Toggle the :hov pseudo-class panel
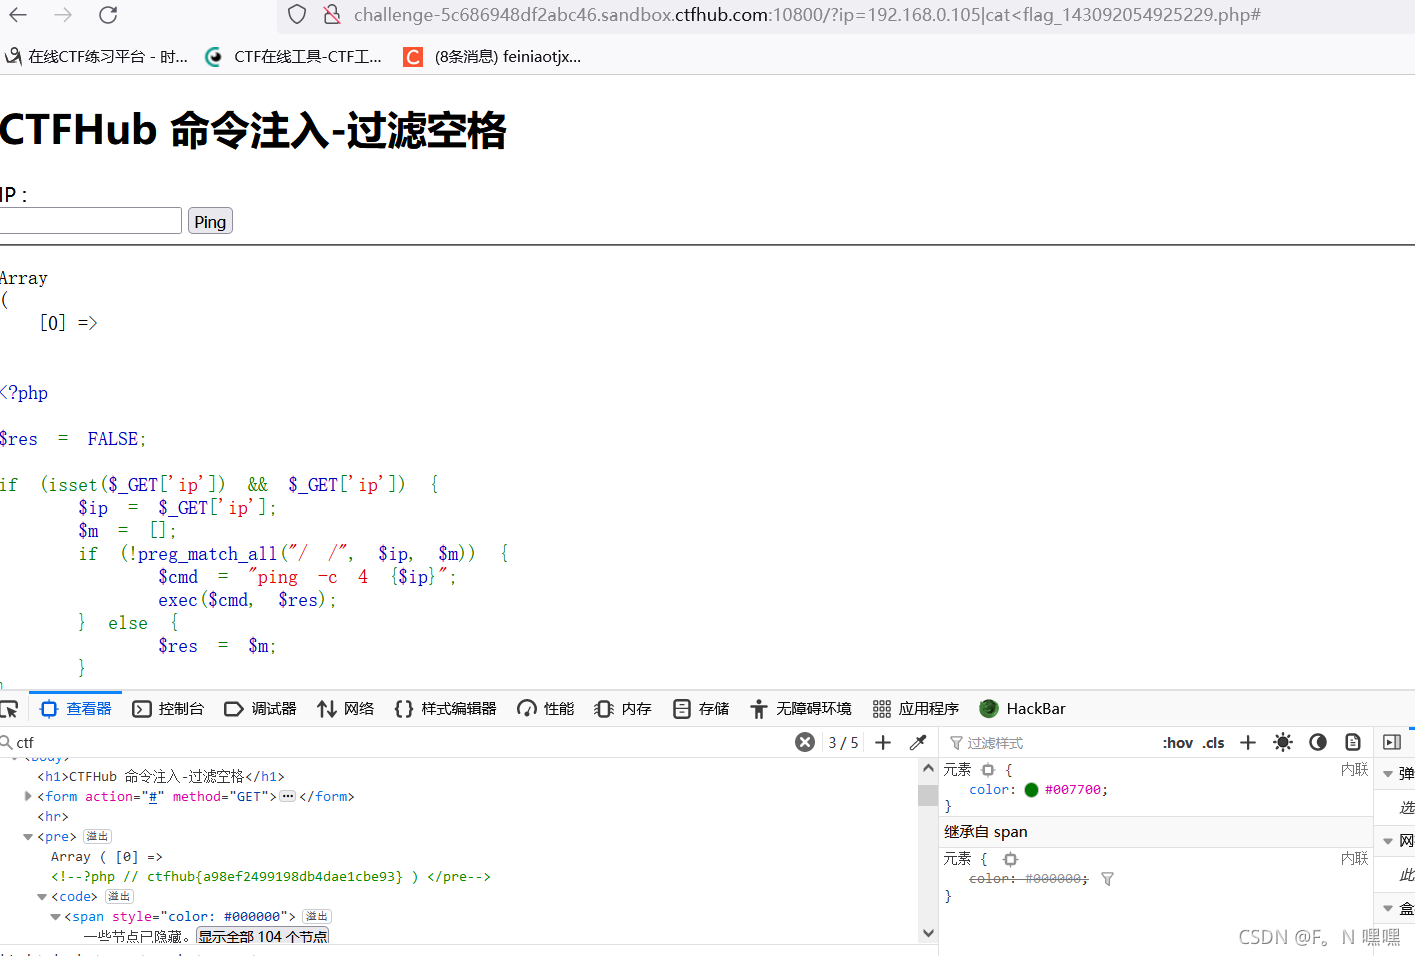The height and width of the screenshot is (956, 1415). 1178,742
